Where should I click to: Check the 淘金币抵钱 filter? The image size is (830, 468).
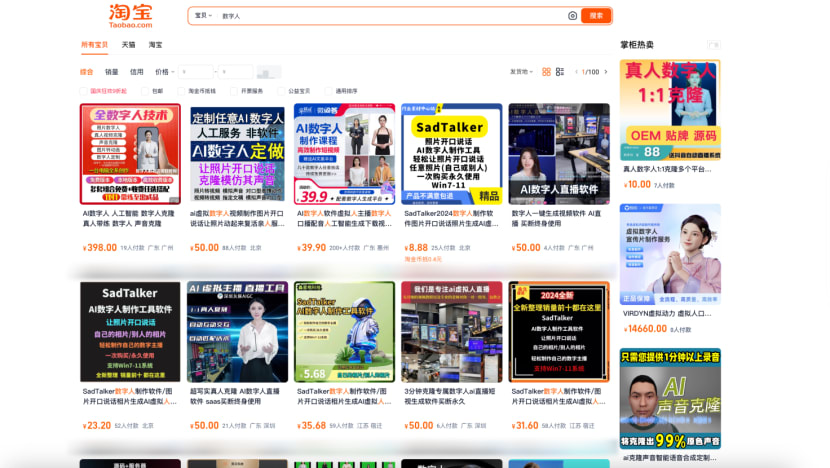[x=183, y=91]
